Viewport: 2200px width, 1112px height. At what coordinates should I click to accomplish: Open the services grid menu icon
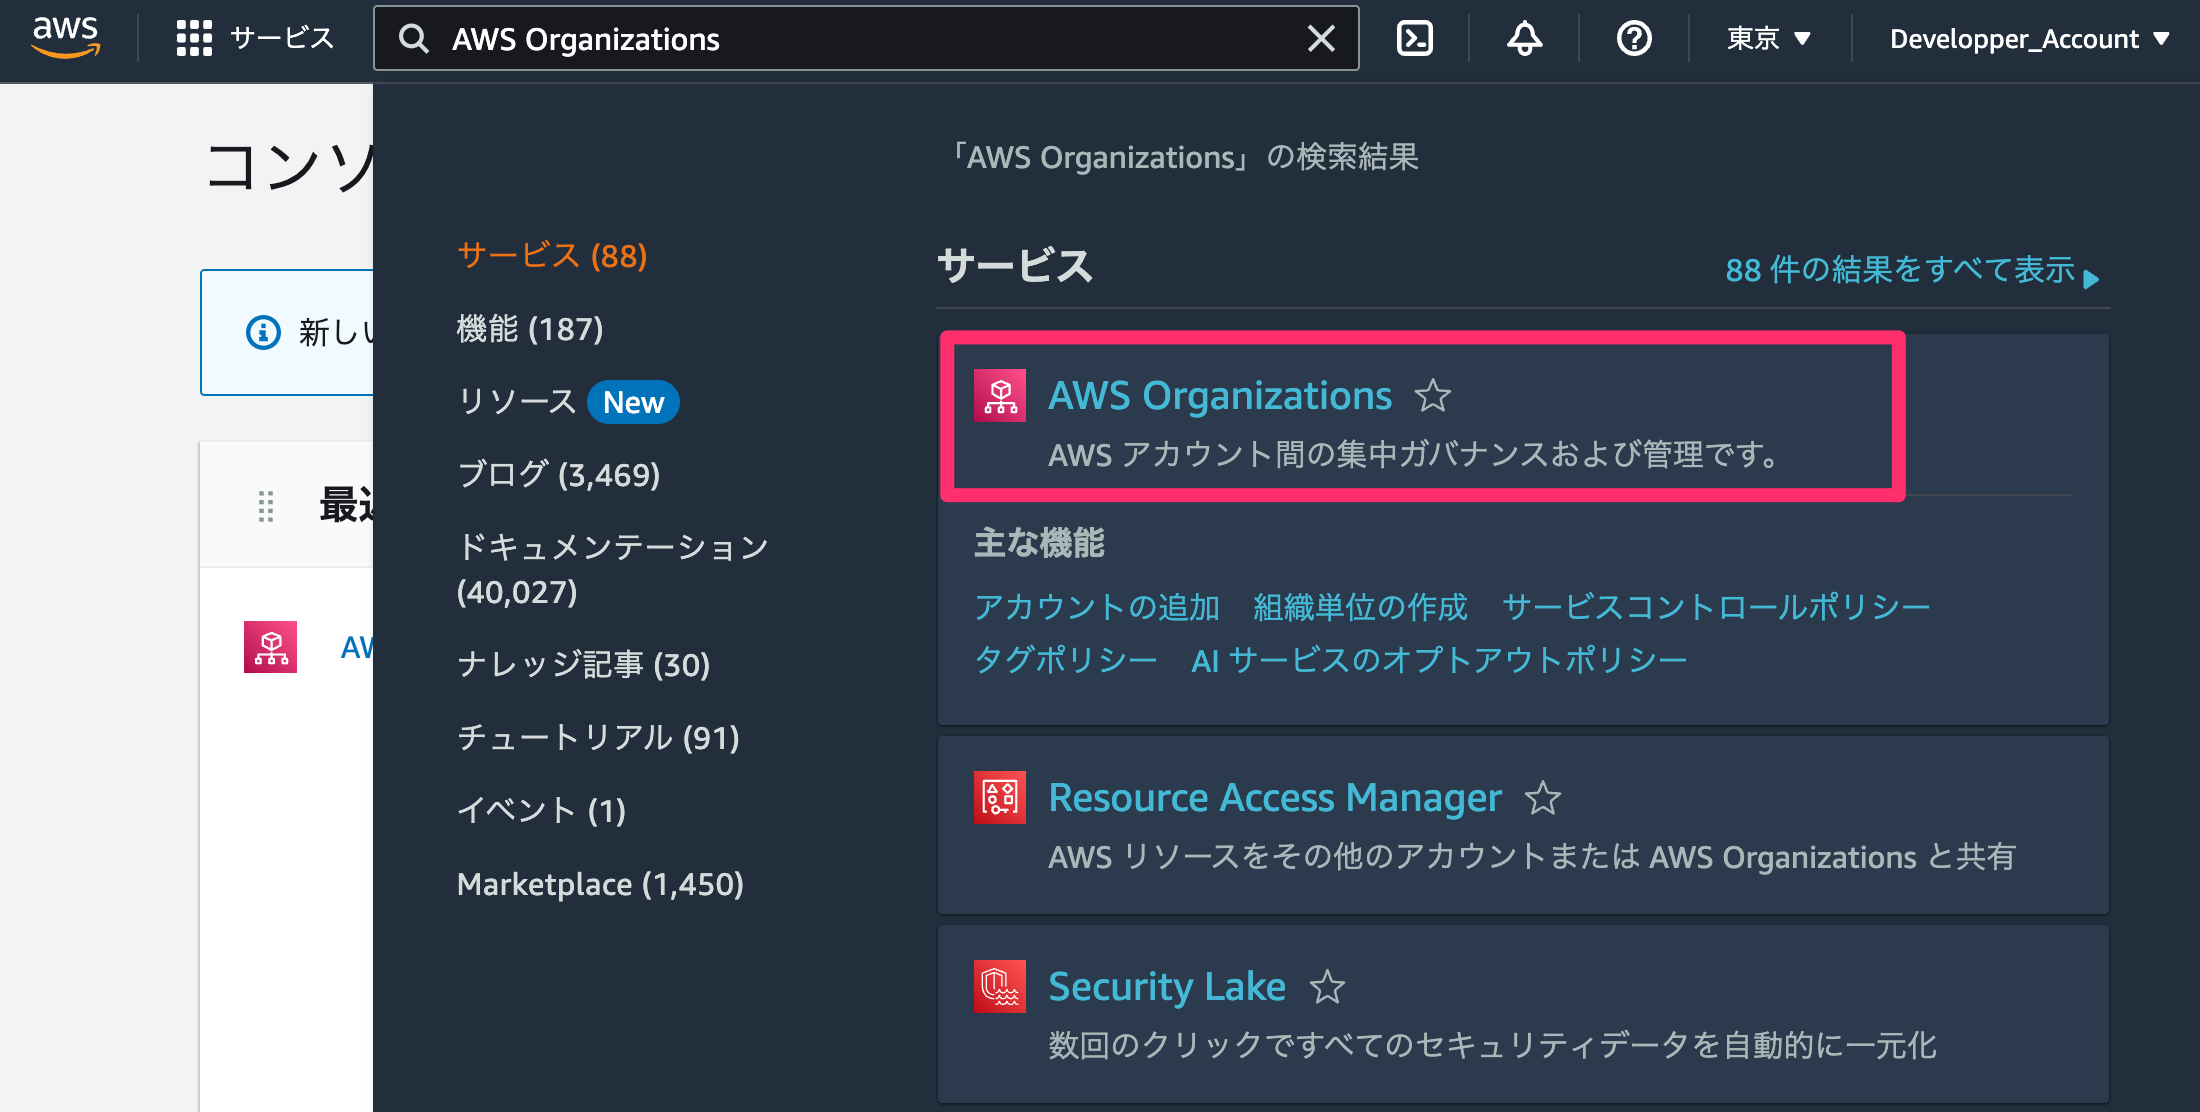click(x=194, y=39)
